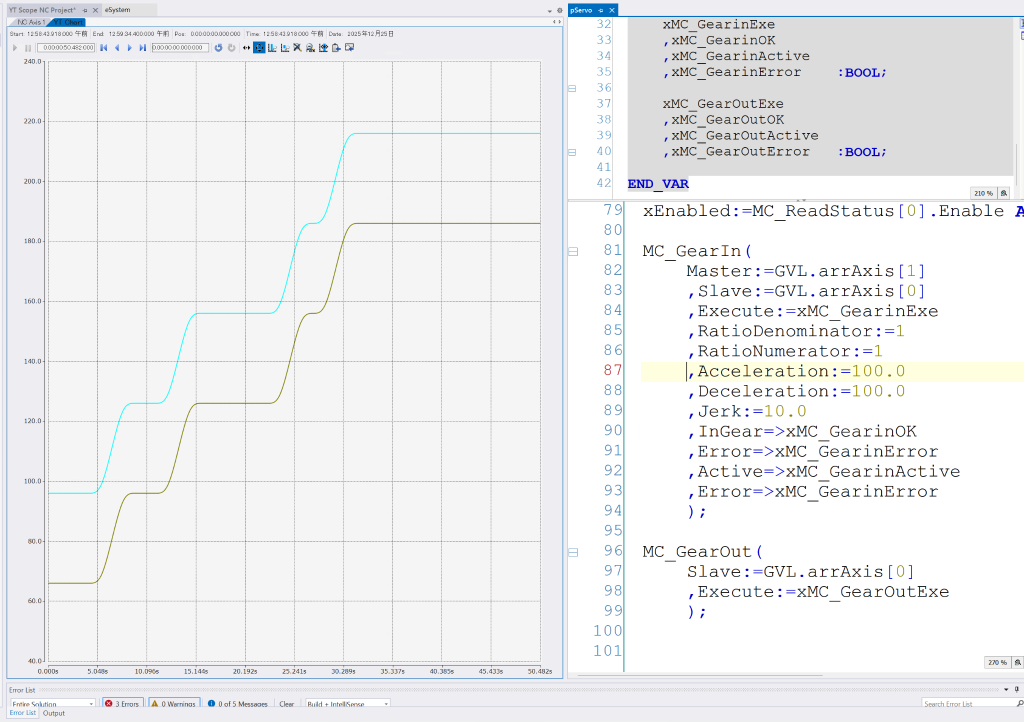Viewport: 1024px width, 722px height.
Task: Toggle the 0 of 5 Messages filter
Action: click(x=238, y=704)
